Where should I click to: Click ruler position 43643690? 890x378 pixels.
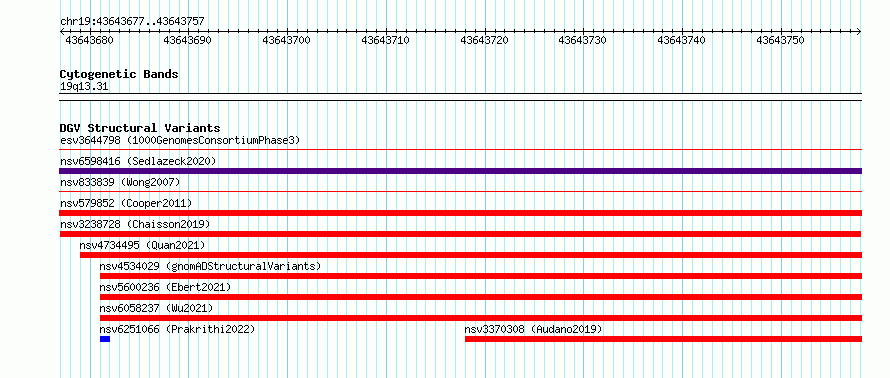tap(187, 40)
